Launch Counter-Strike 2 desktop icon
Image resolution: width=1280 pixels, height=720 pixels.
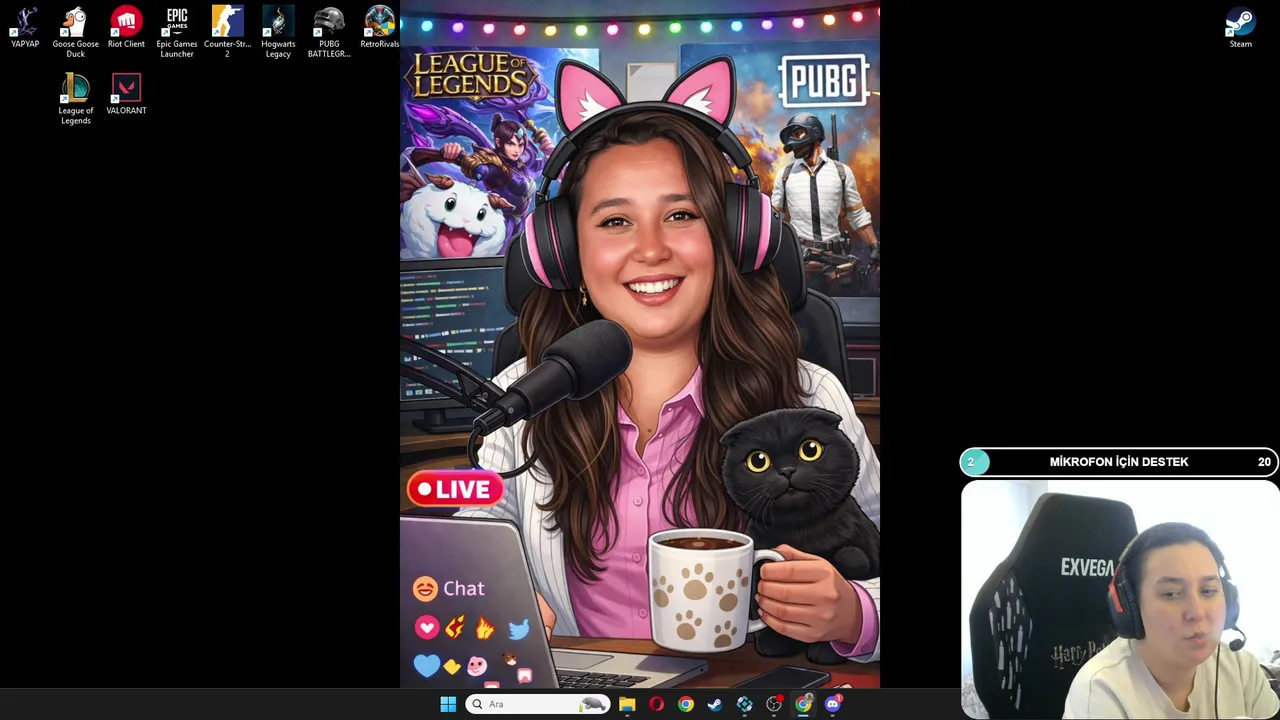[227, 32]
